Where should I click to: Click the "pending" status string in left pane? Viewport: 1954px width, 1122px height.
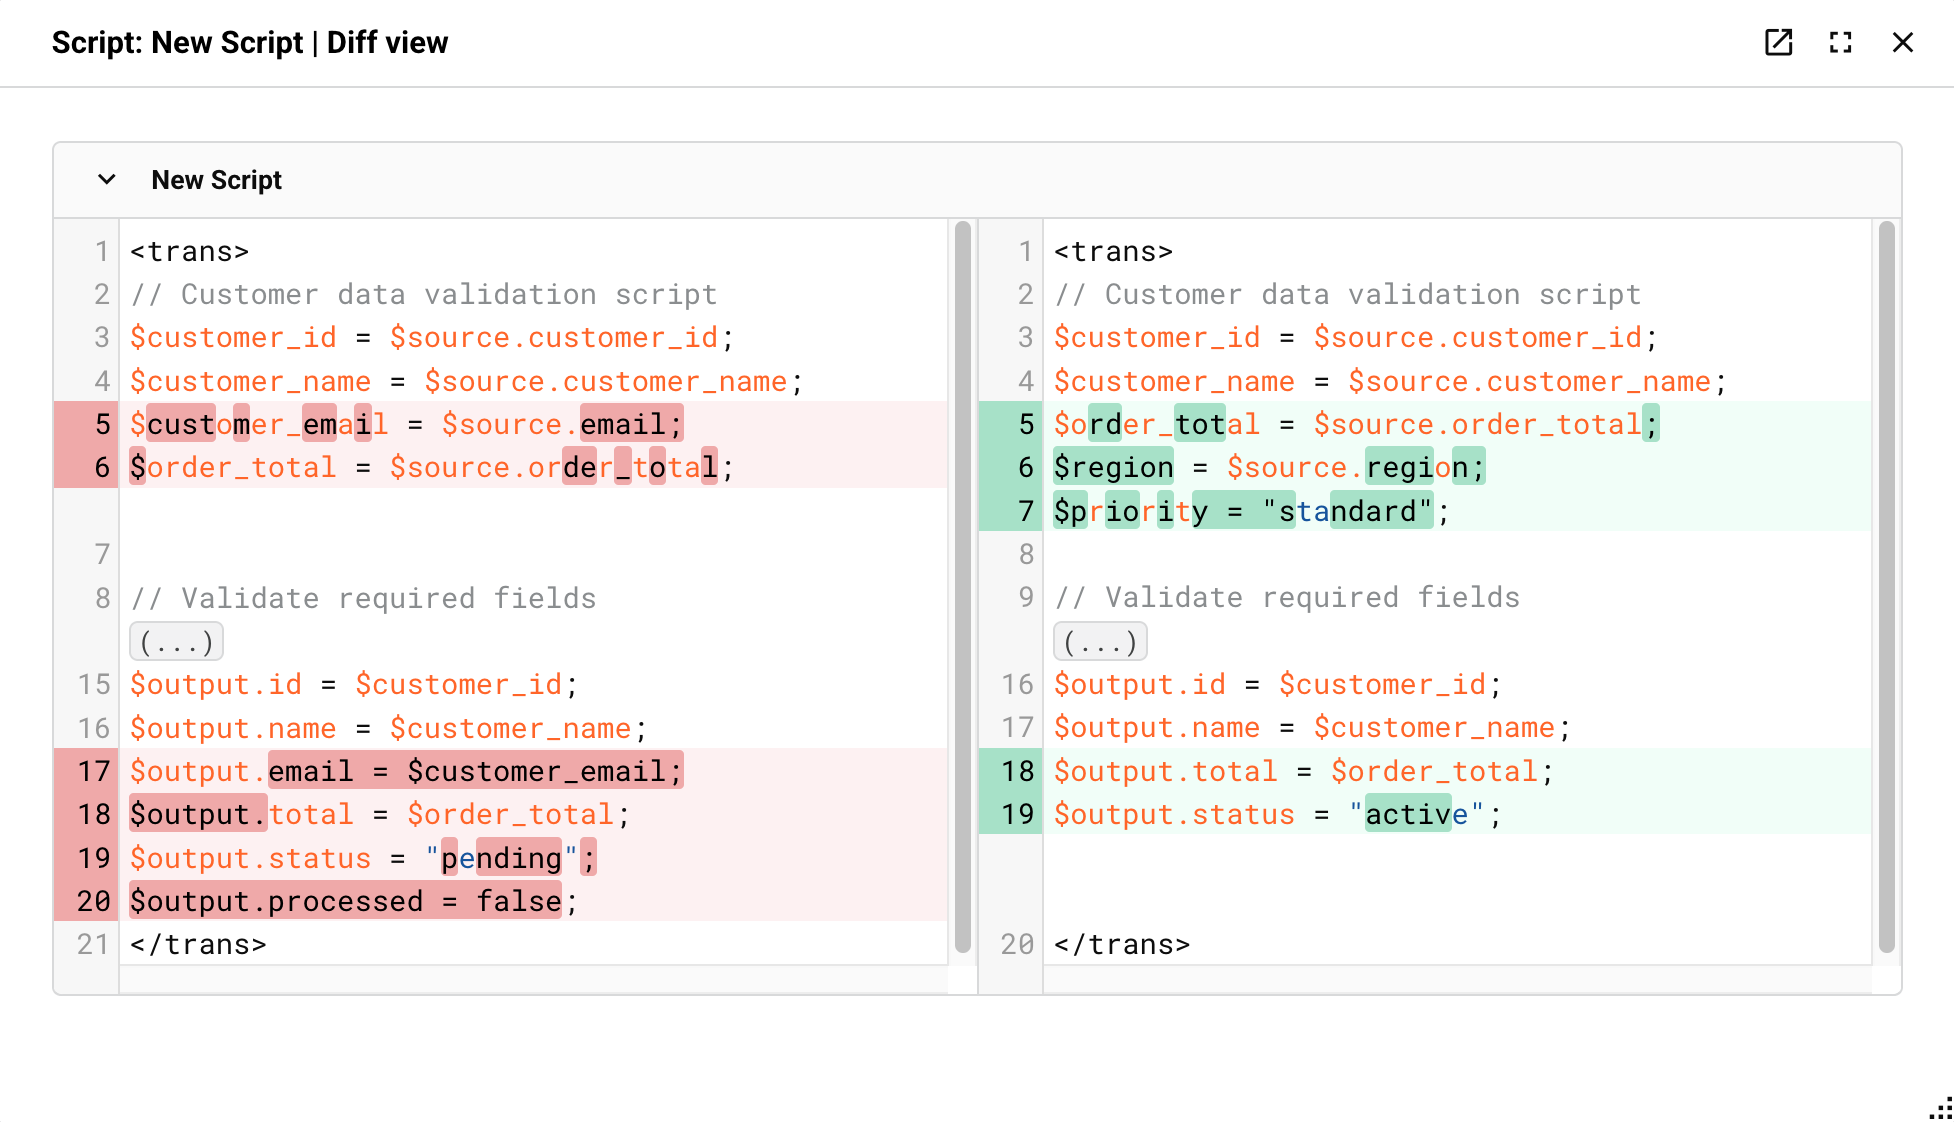pyautogui.click(x=501, y=858)
